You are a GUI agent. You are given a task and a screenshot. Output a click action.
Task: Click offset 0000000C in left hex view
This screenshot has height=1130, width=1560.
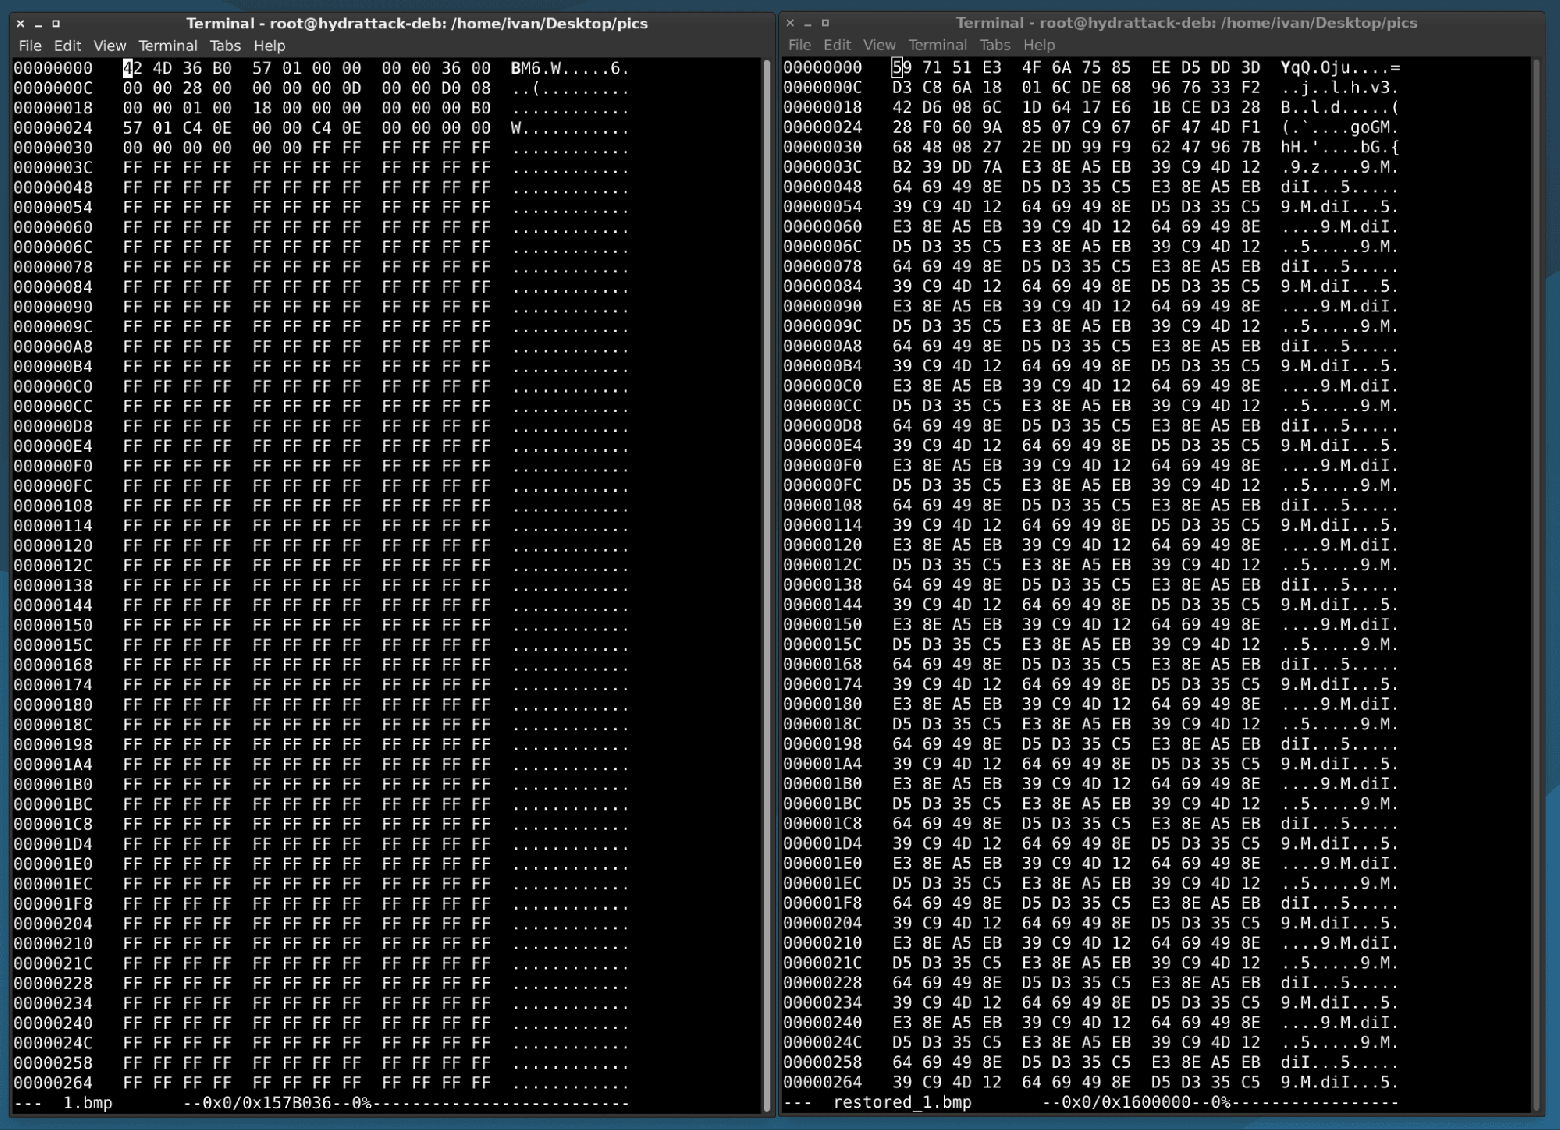click(53, 88)
